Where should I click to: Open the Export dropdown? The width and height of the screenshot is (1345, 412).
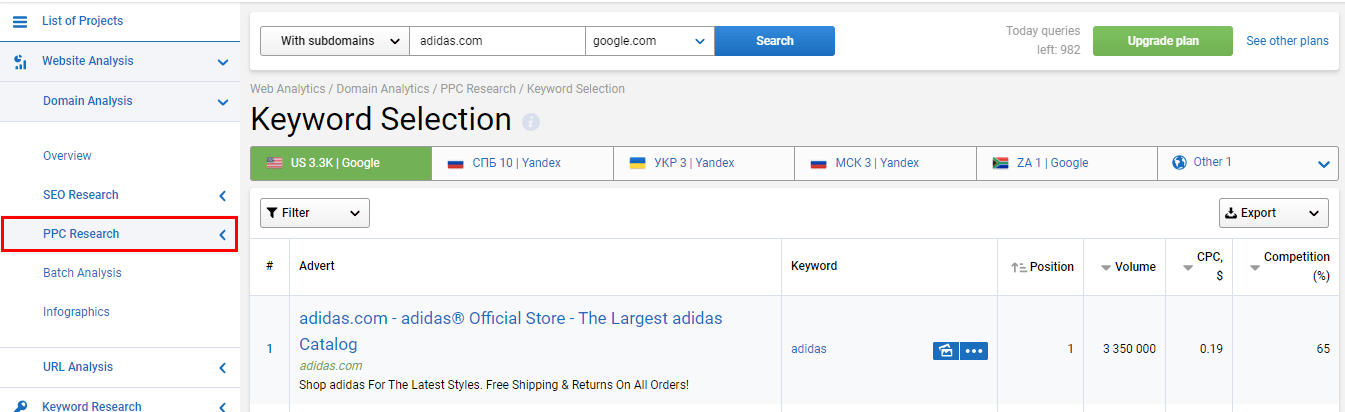1273,213
